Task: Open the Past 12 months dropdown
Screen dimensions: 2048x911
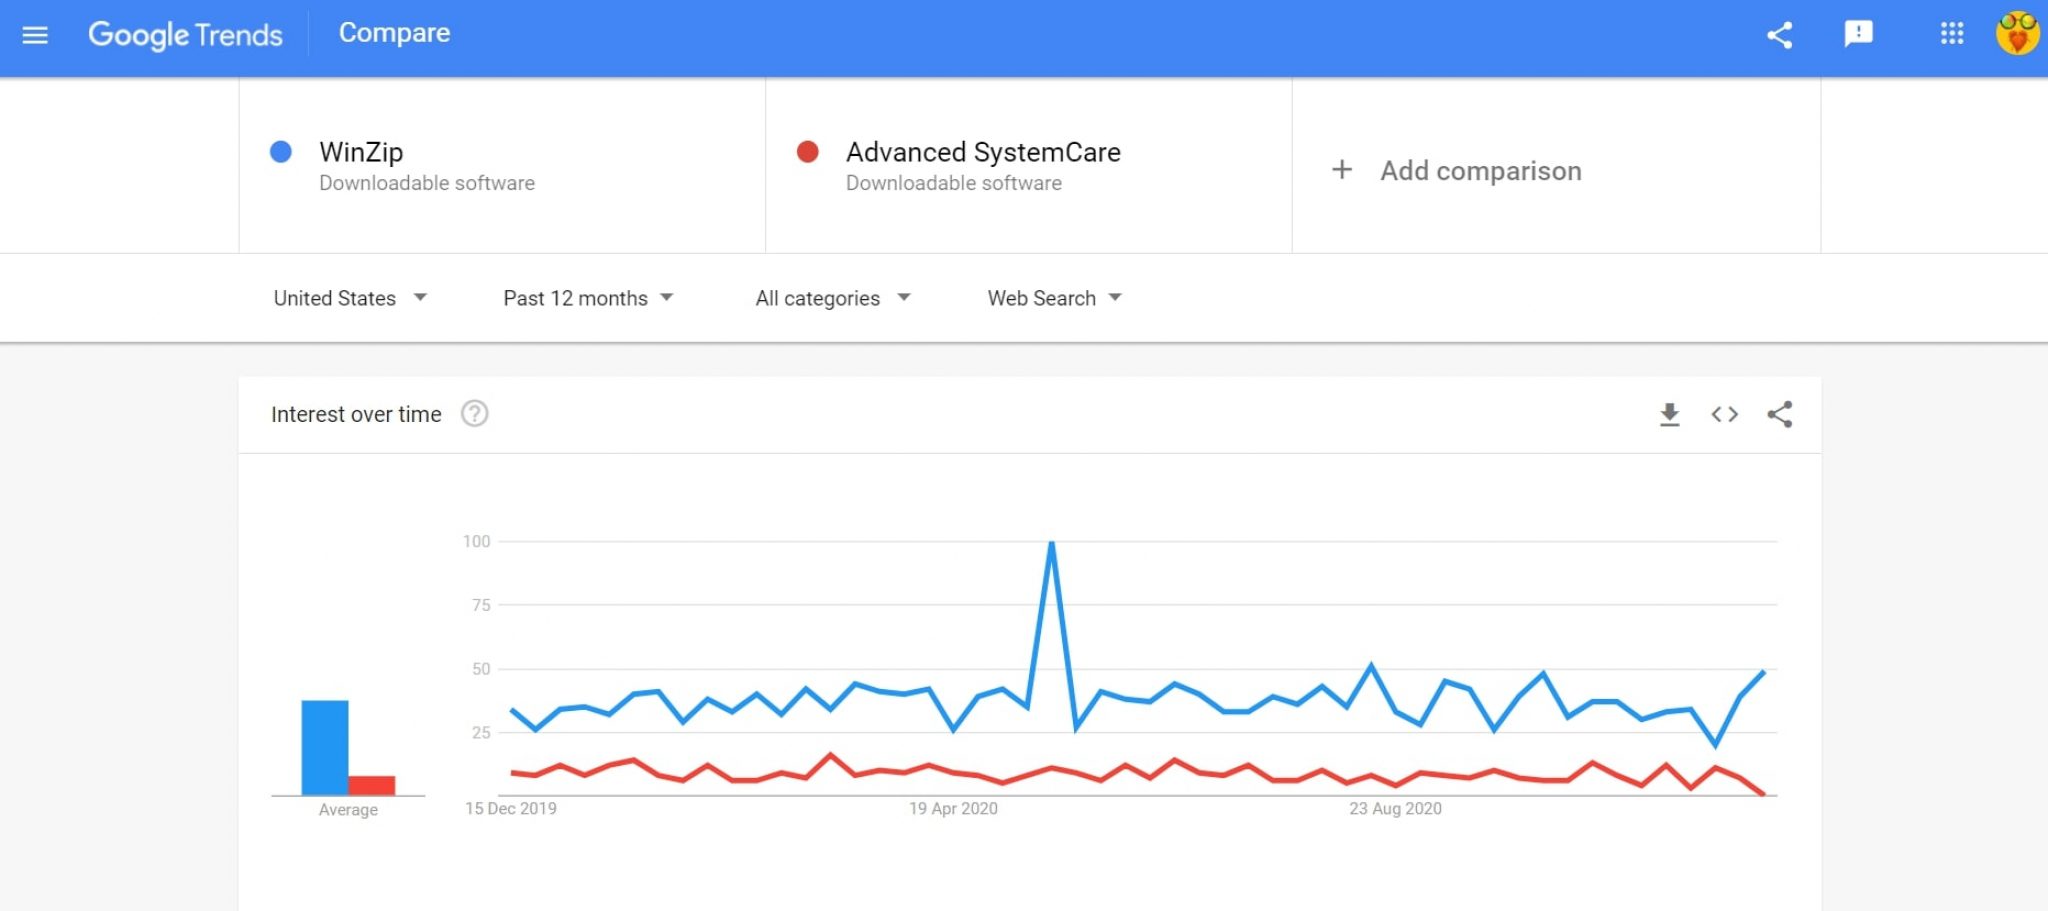Action: point(588,298)
